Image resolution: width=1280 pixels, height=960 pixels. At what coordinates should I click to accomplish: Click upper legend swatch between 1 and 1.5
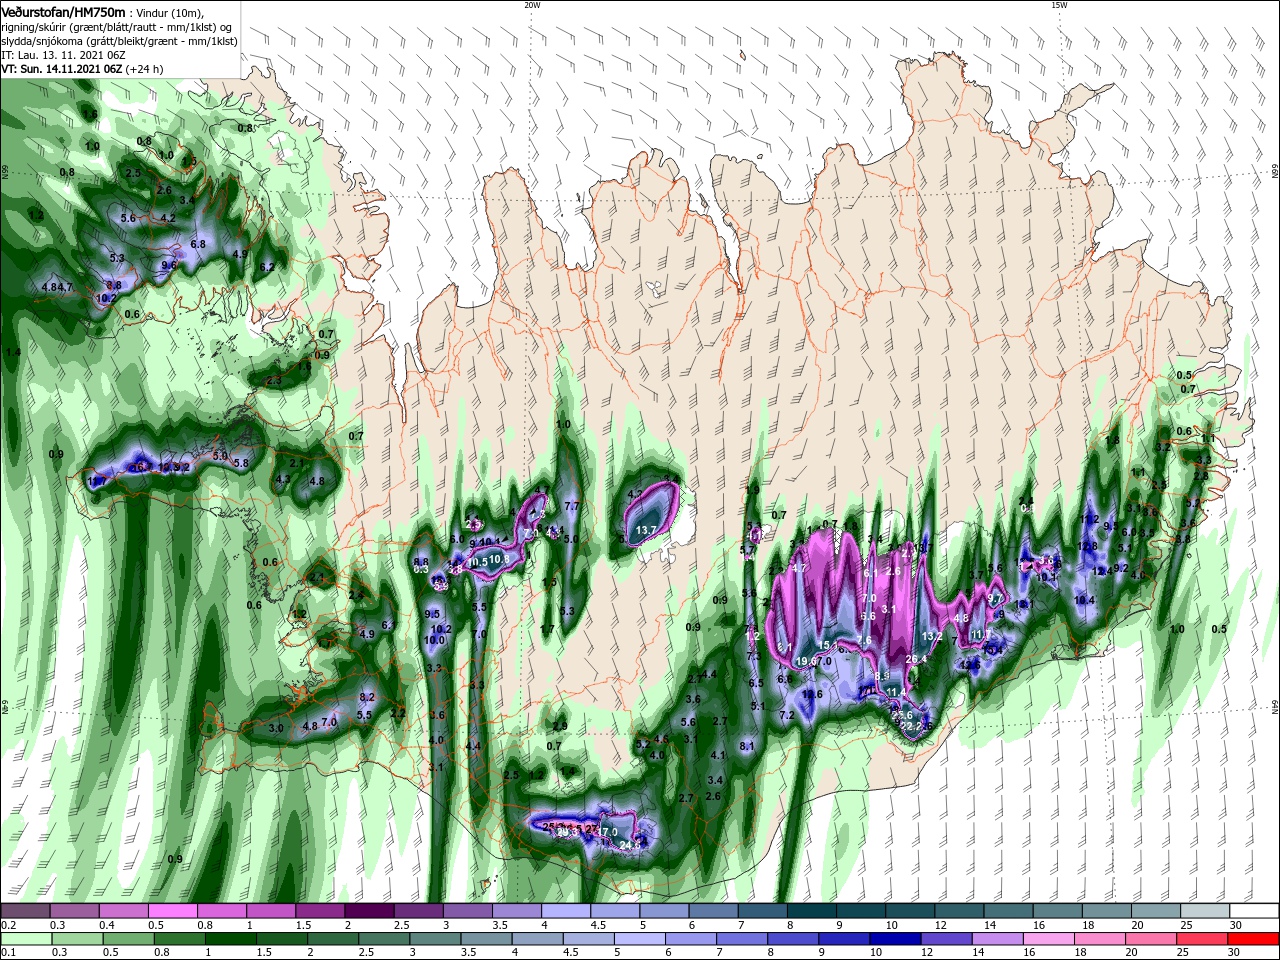[271, 911]
